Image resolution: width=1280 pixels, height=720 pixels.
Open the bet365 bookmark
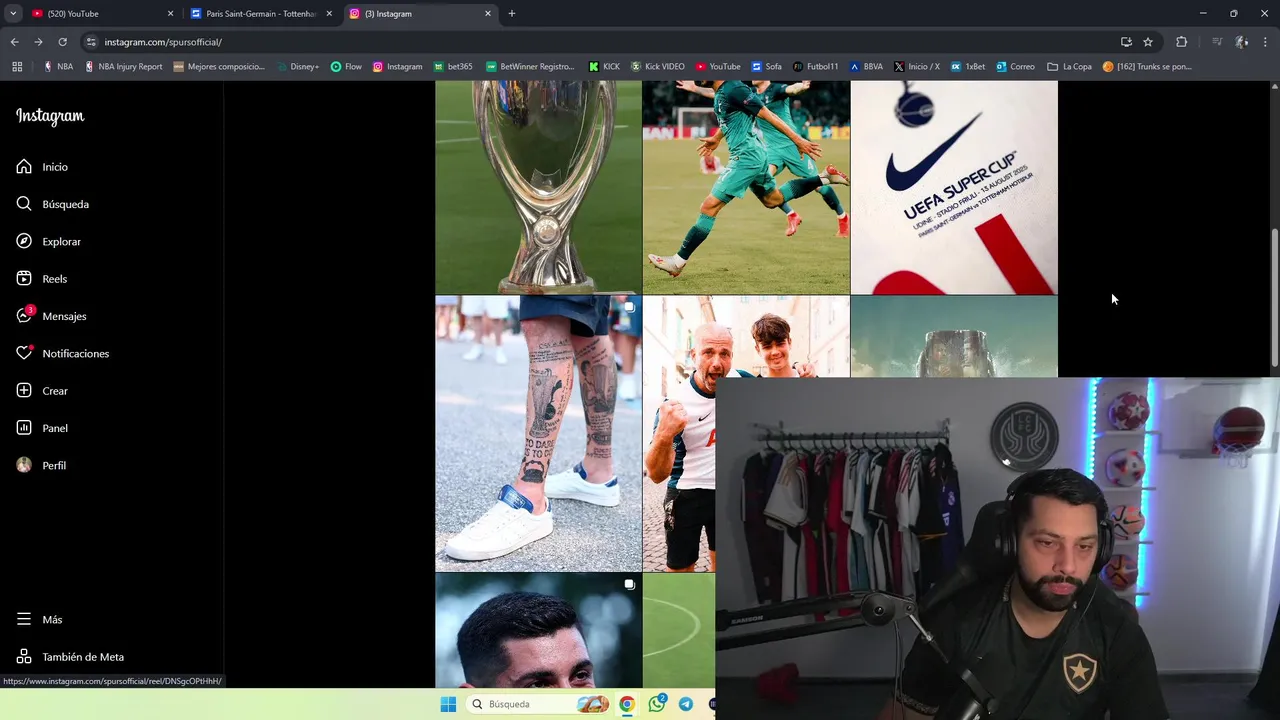[453, 67]
